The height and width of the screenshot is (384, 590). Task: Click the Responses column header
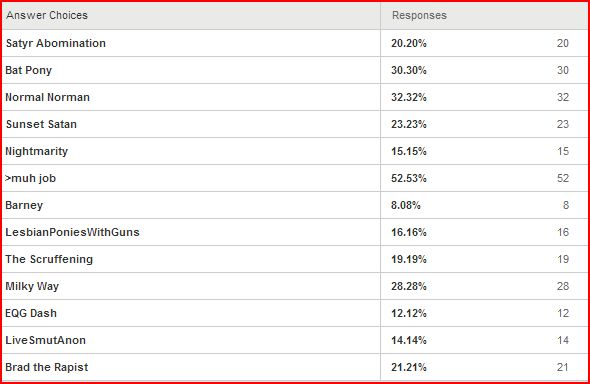point(419,15)
